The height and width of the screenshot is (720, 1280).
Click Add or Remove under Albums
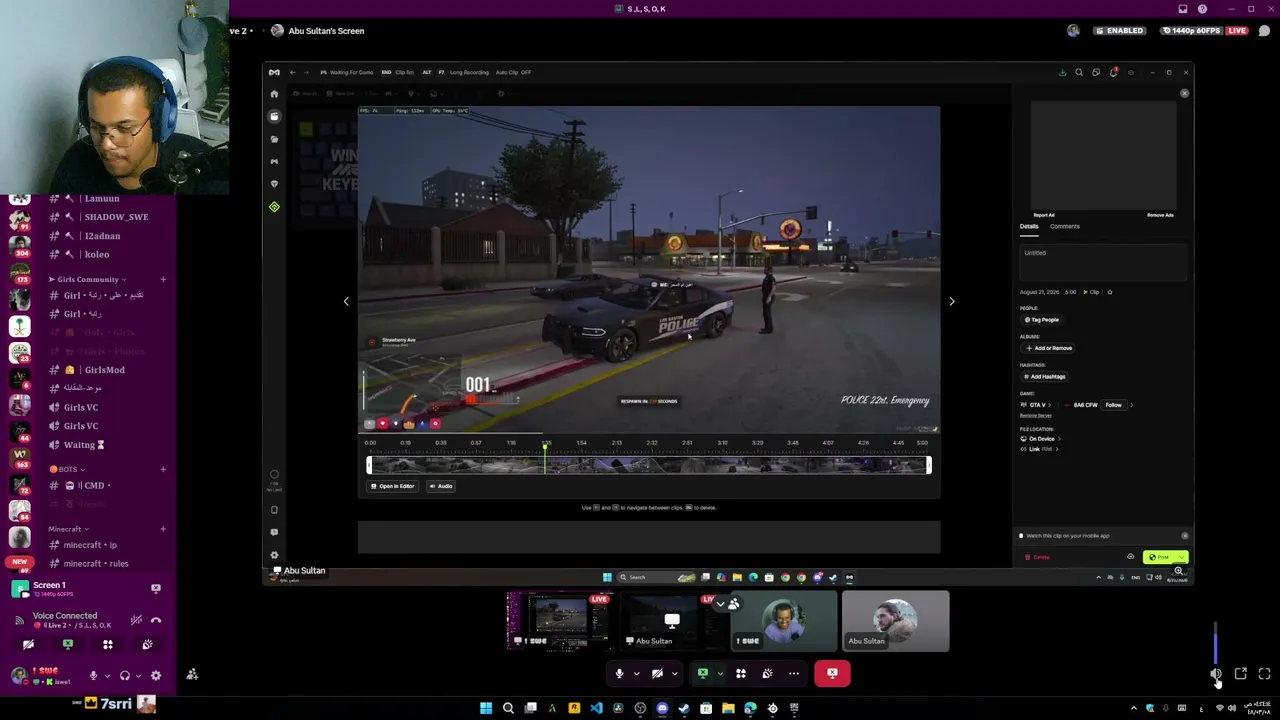point(1049,348)
